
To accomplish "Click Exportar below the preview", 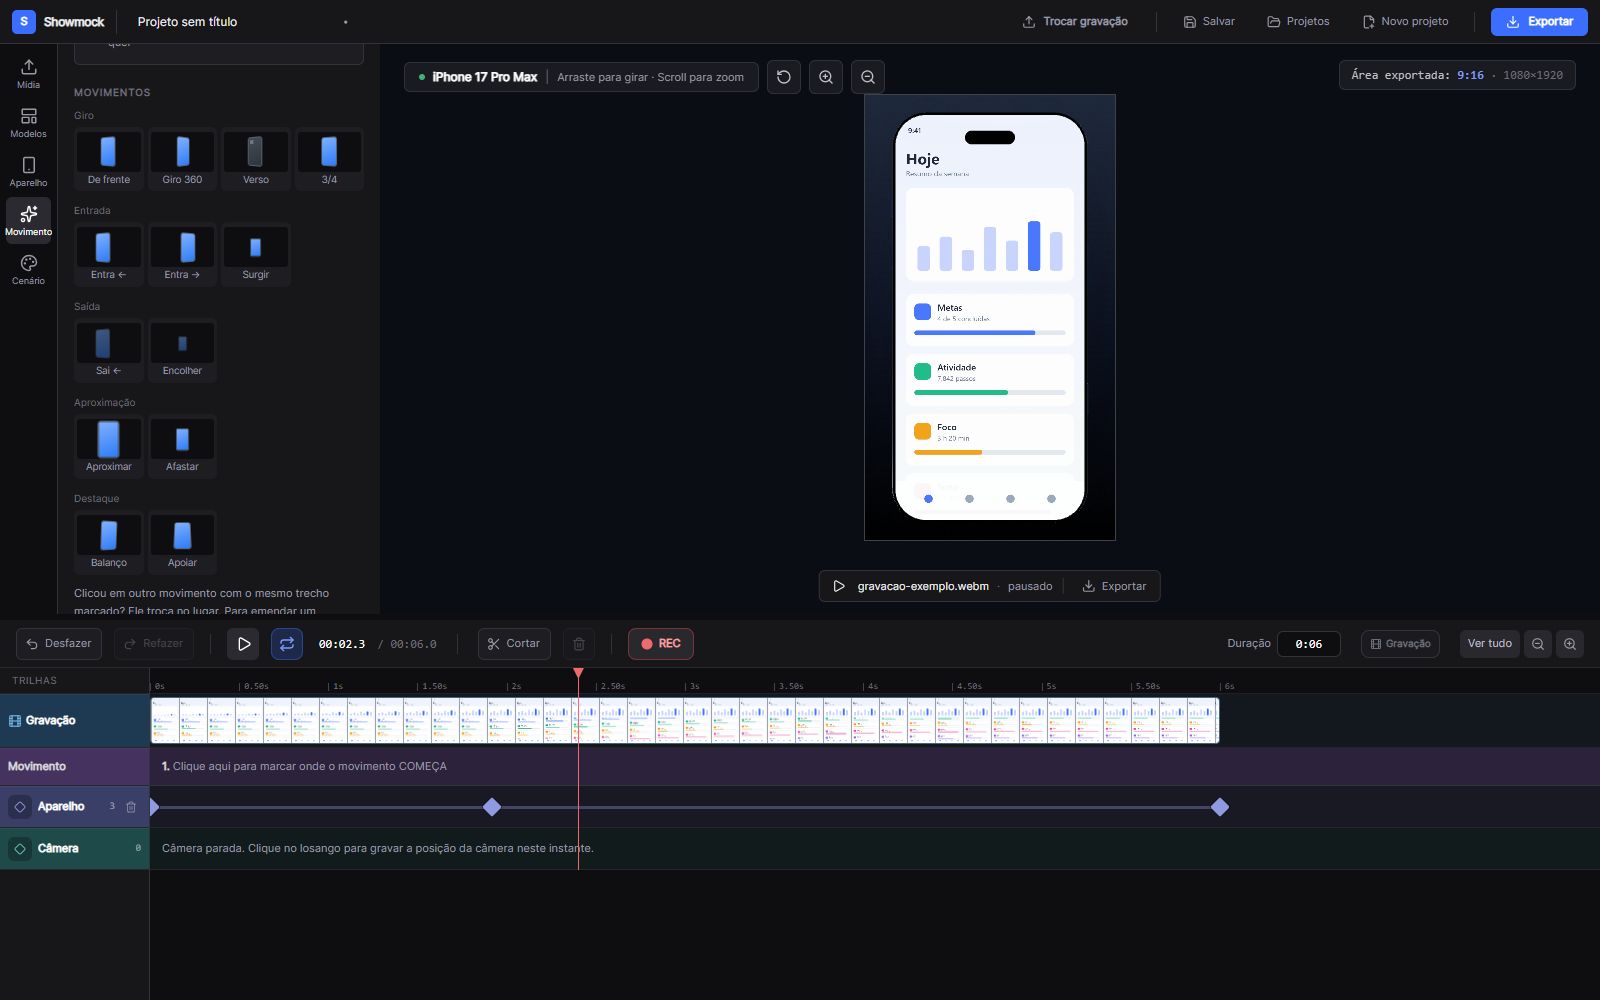I will click(x=1114, y=586).
